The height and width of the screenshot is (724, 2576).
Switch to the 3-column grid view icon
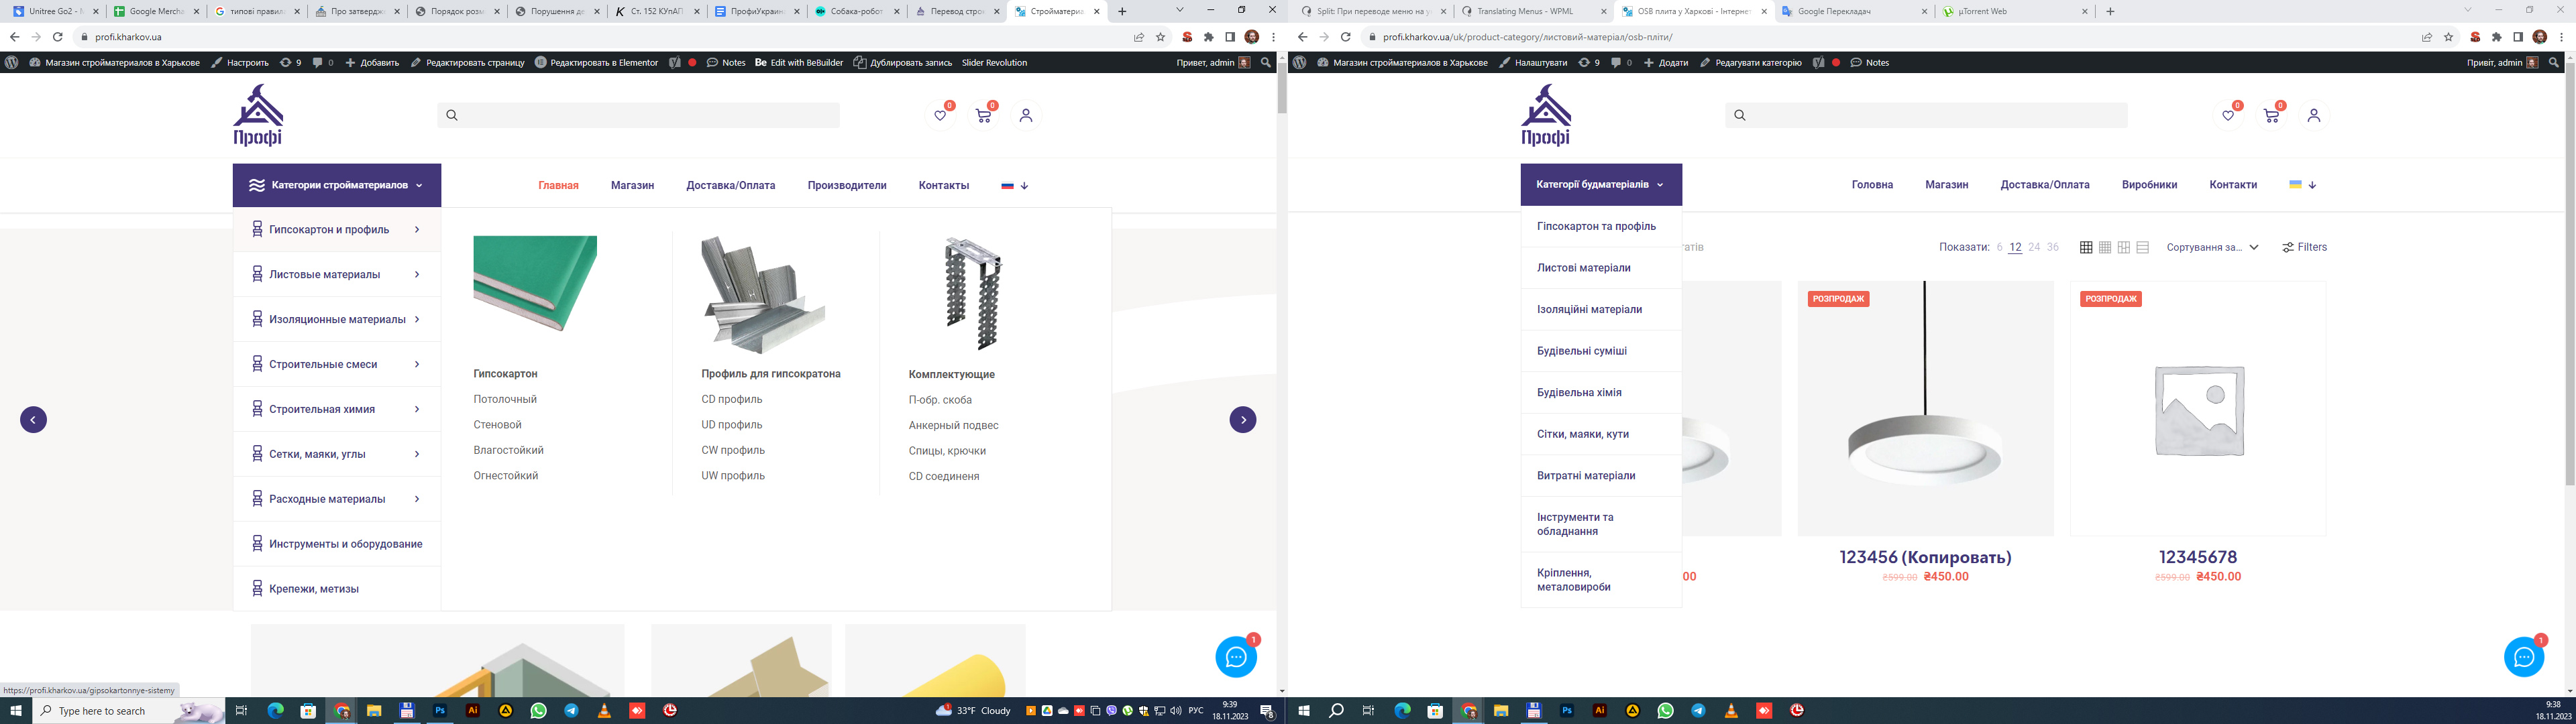(x=2086, y=247)
